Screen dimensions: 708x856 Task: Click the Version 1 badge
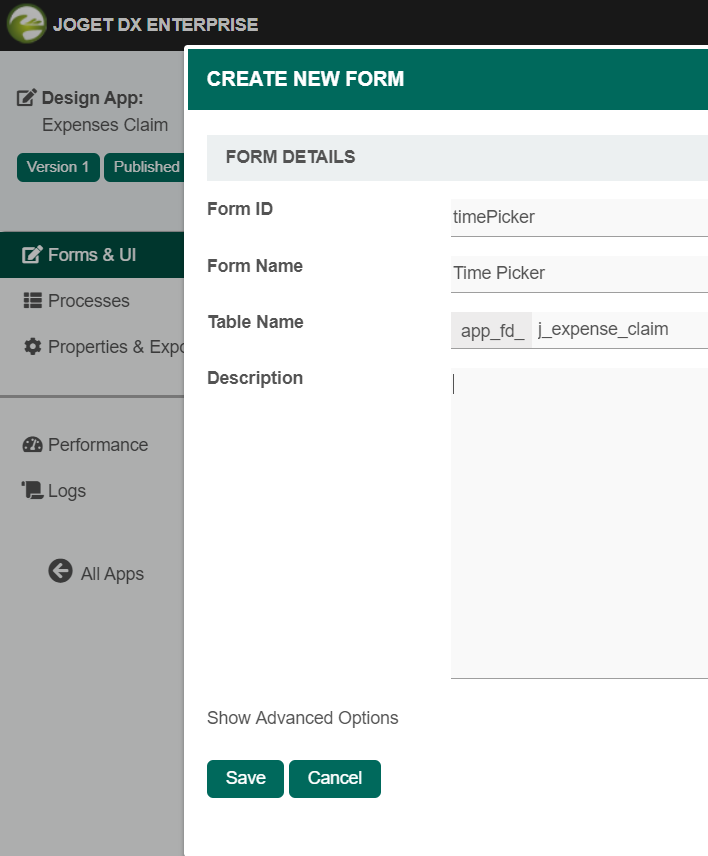(58, 167)
